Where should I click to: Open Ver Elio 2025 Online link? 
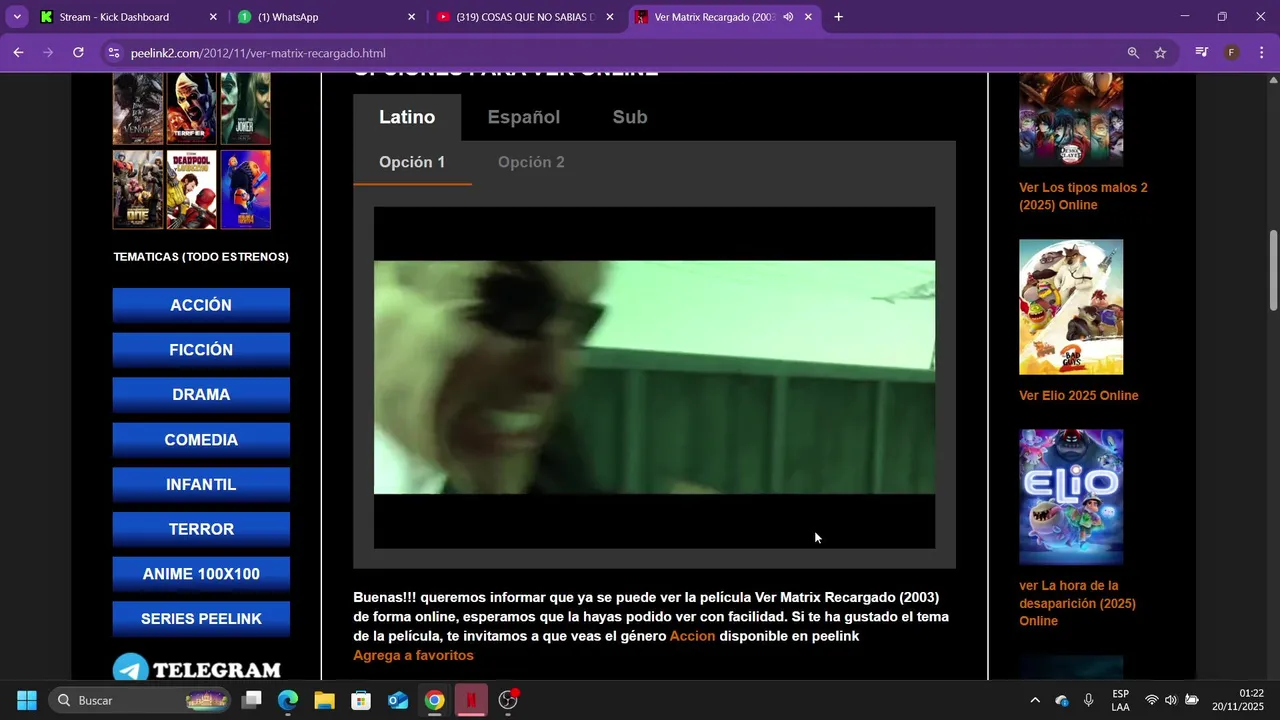click(x=1078, y=395)
